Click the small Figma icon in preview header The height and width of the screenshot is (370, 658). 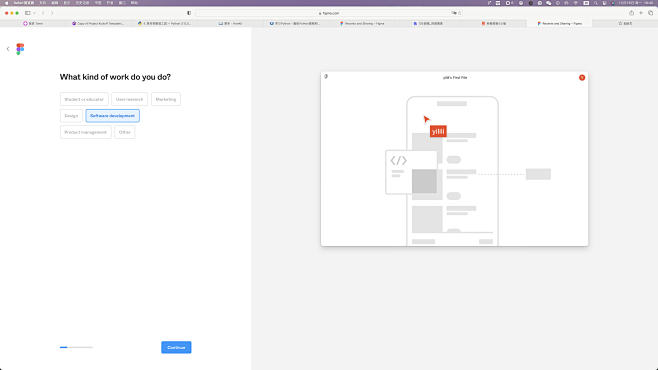click(326, 76)
